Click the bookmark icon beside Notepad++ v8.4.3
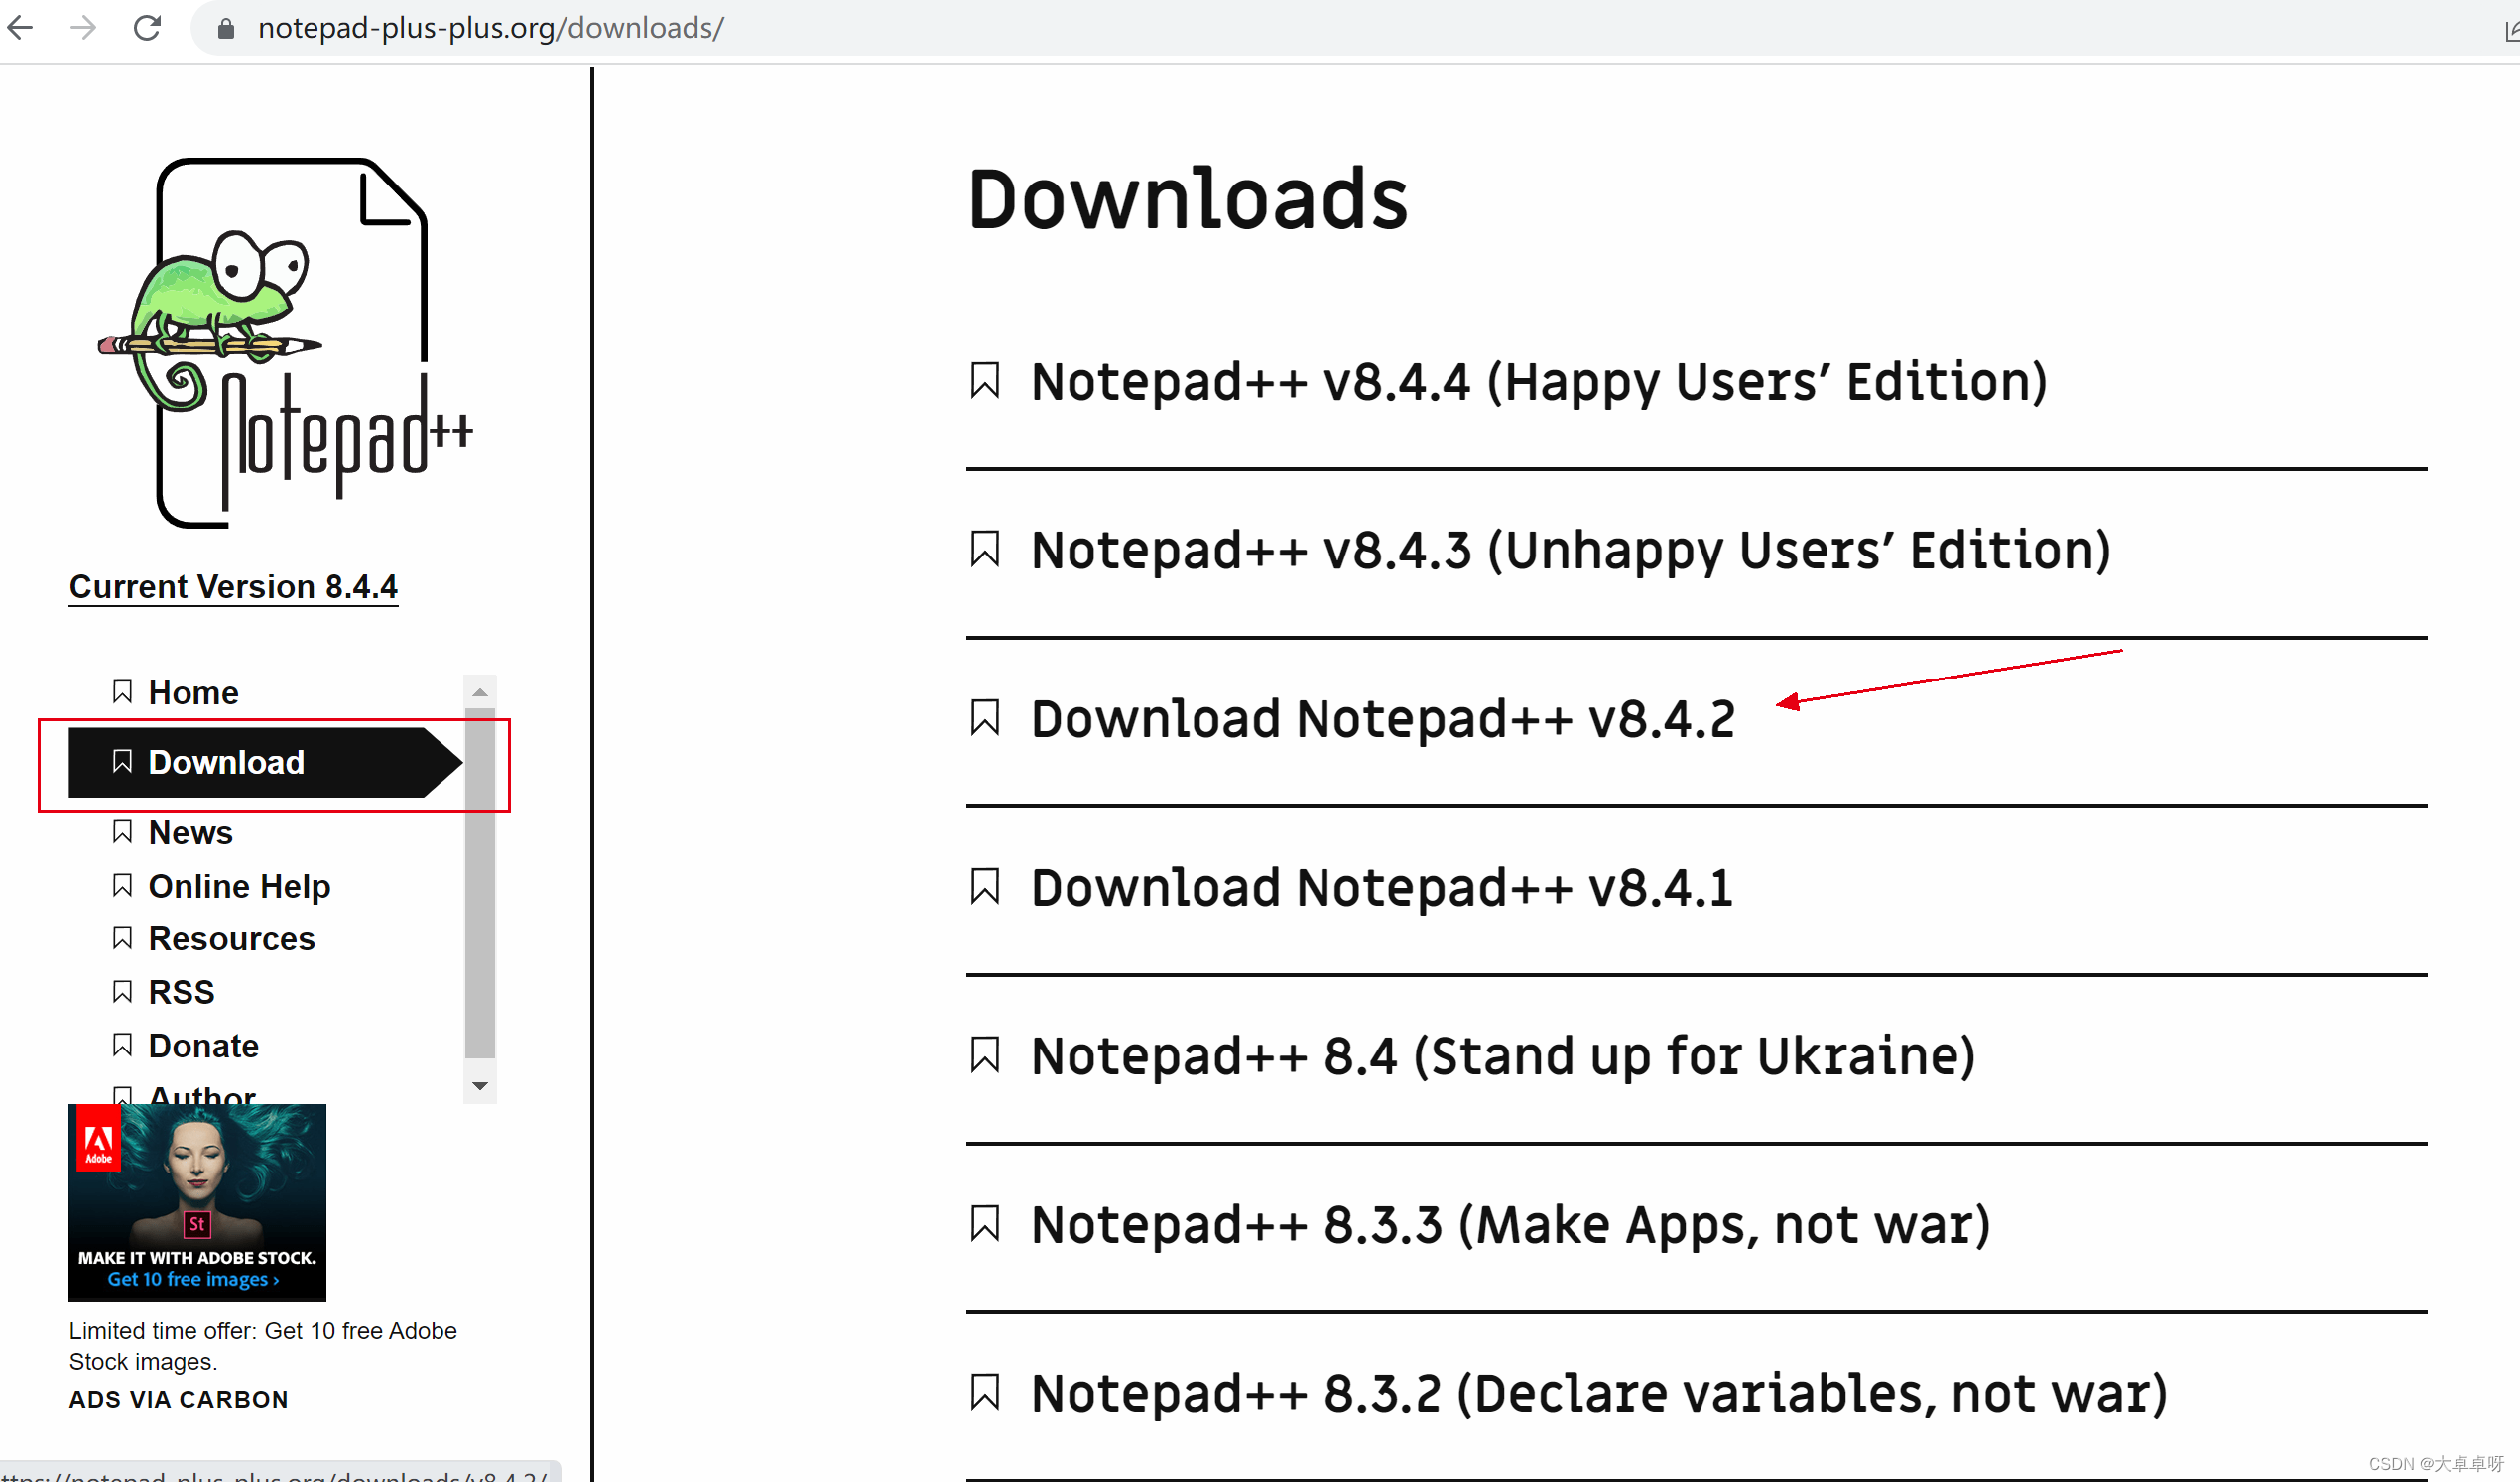This screenshot has height=1482, width=2520. [x=986, y=549]
